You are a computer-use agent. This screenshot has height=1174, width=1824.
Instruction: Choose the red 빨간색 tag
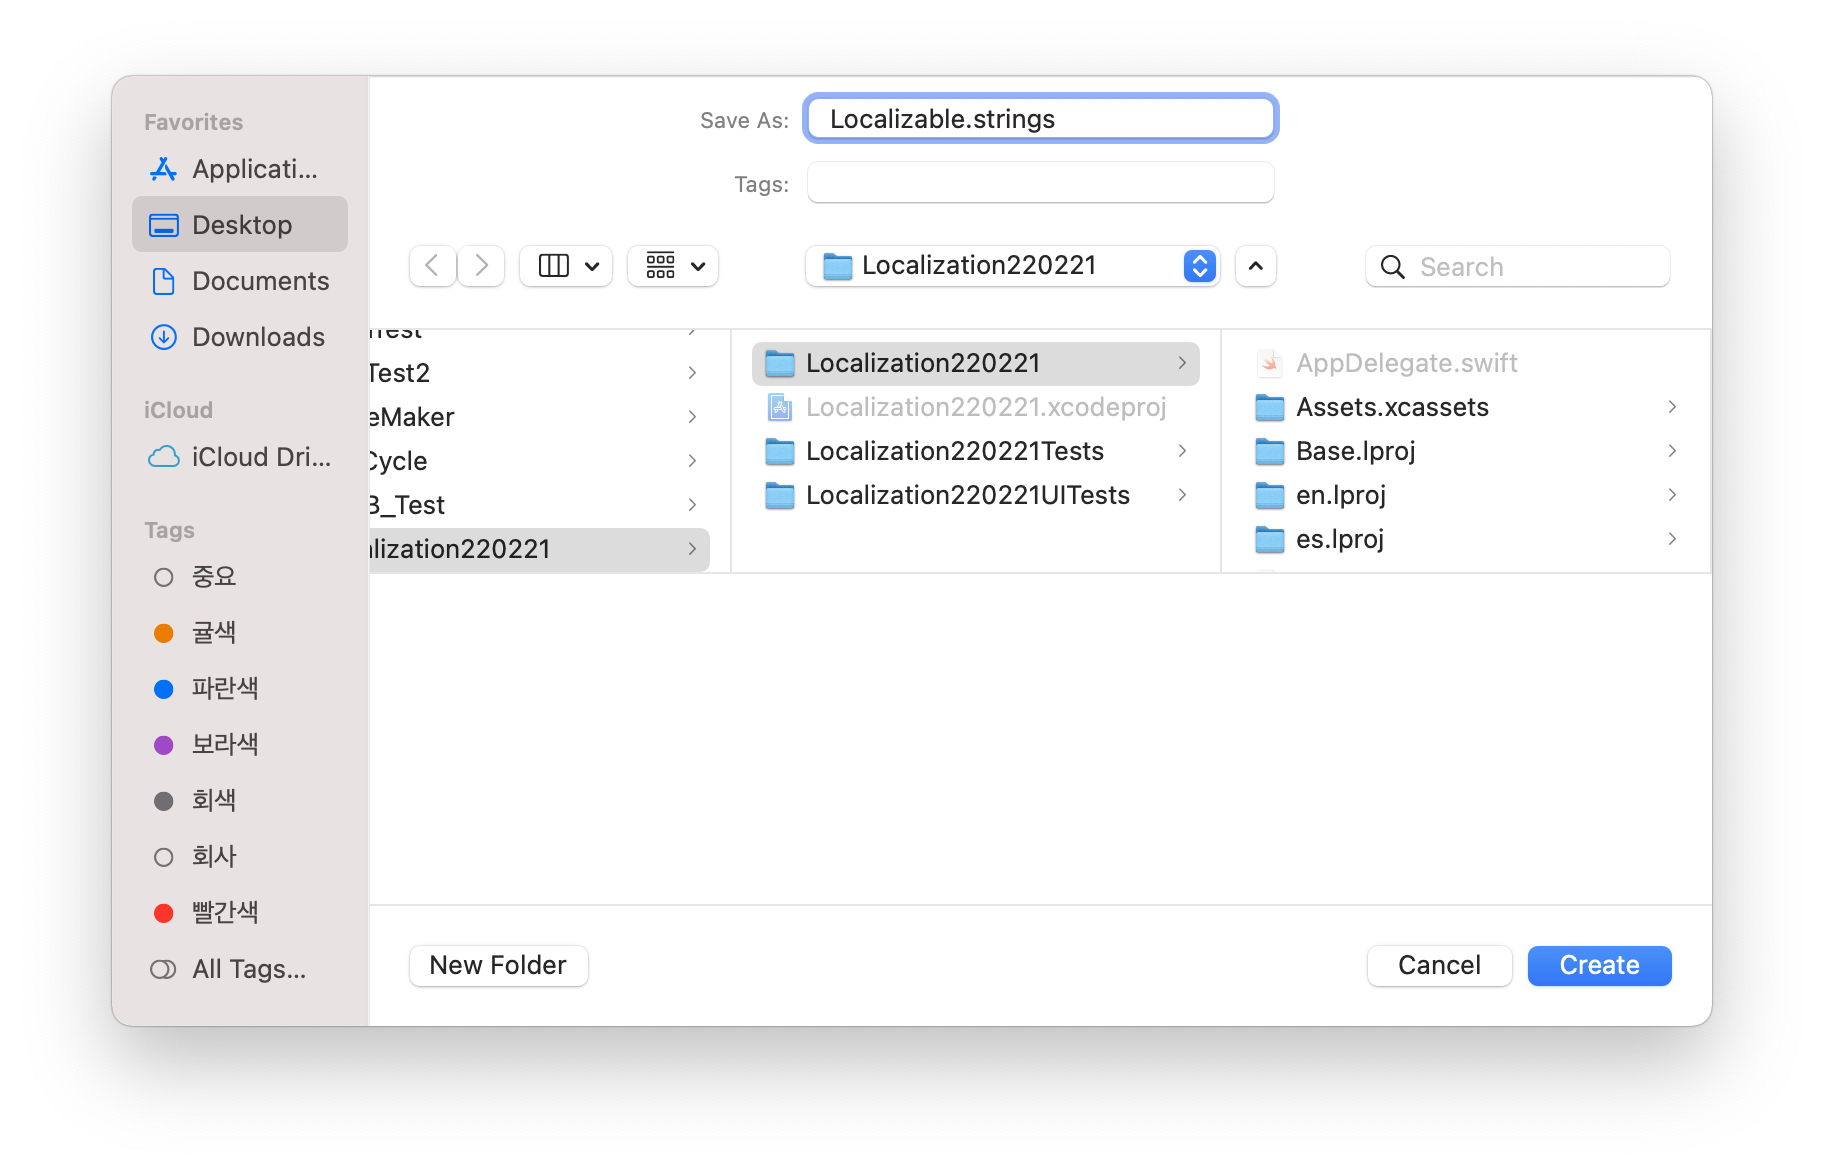[224, 913]
